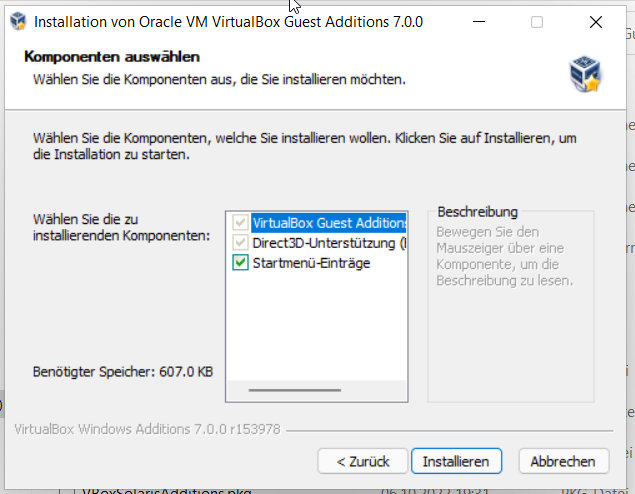Close the installer with the X button
The width and height of the screenshot is (635, 494).
(x=596, y=22)
